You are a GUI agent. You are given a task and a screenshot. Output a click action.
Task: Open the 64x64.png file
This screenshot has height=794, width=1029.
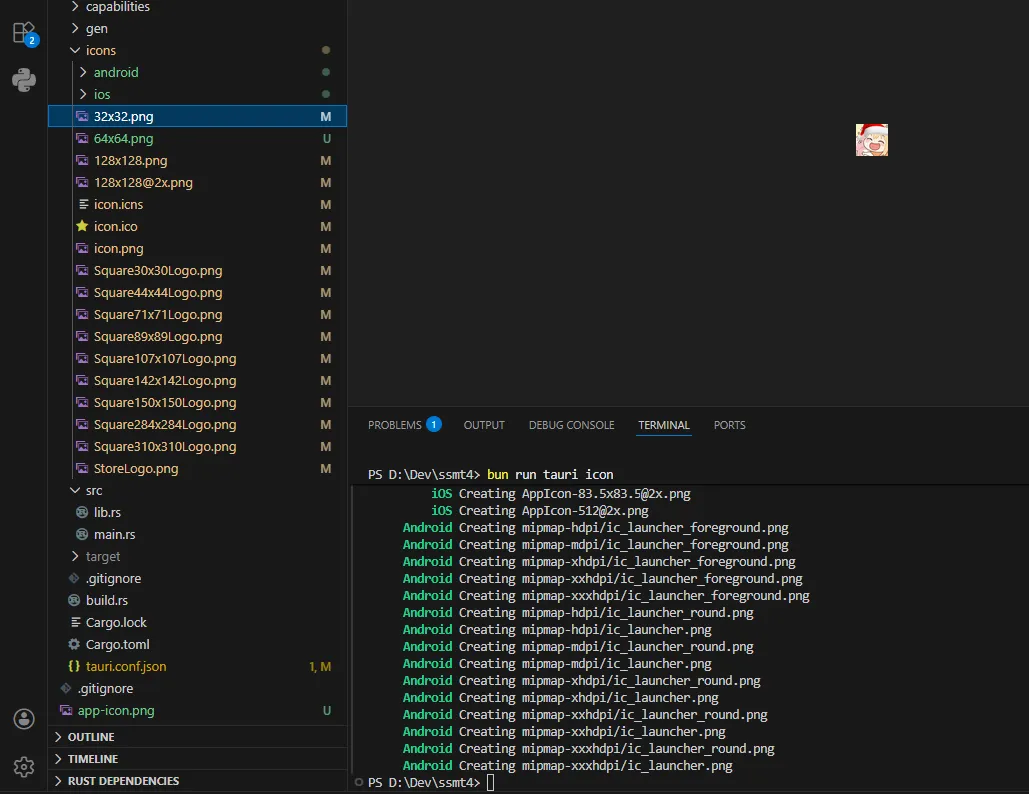coord(123,139)
